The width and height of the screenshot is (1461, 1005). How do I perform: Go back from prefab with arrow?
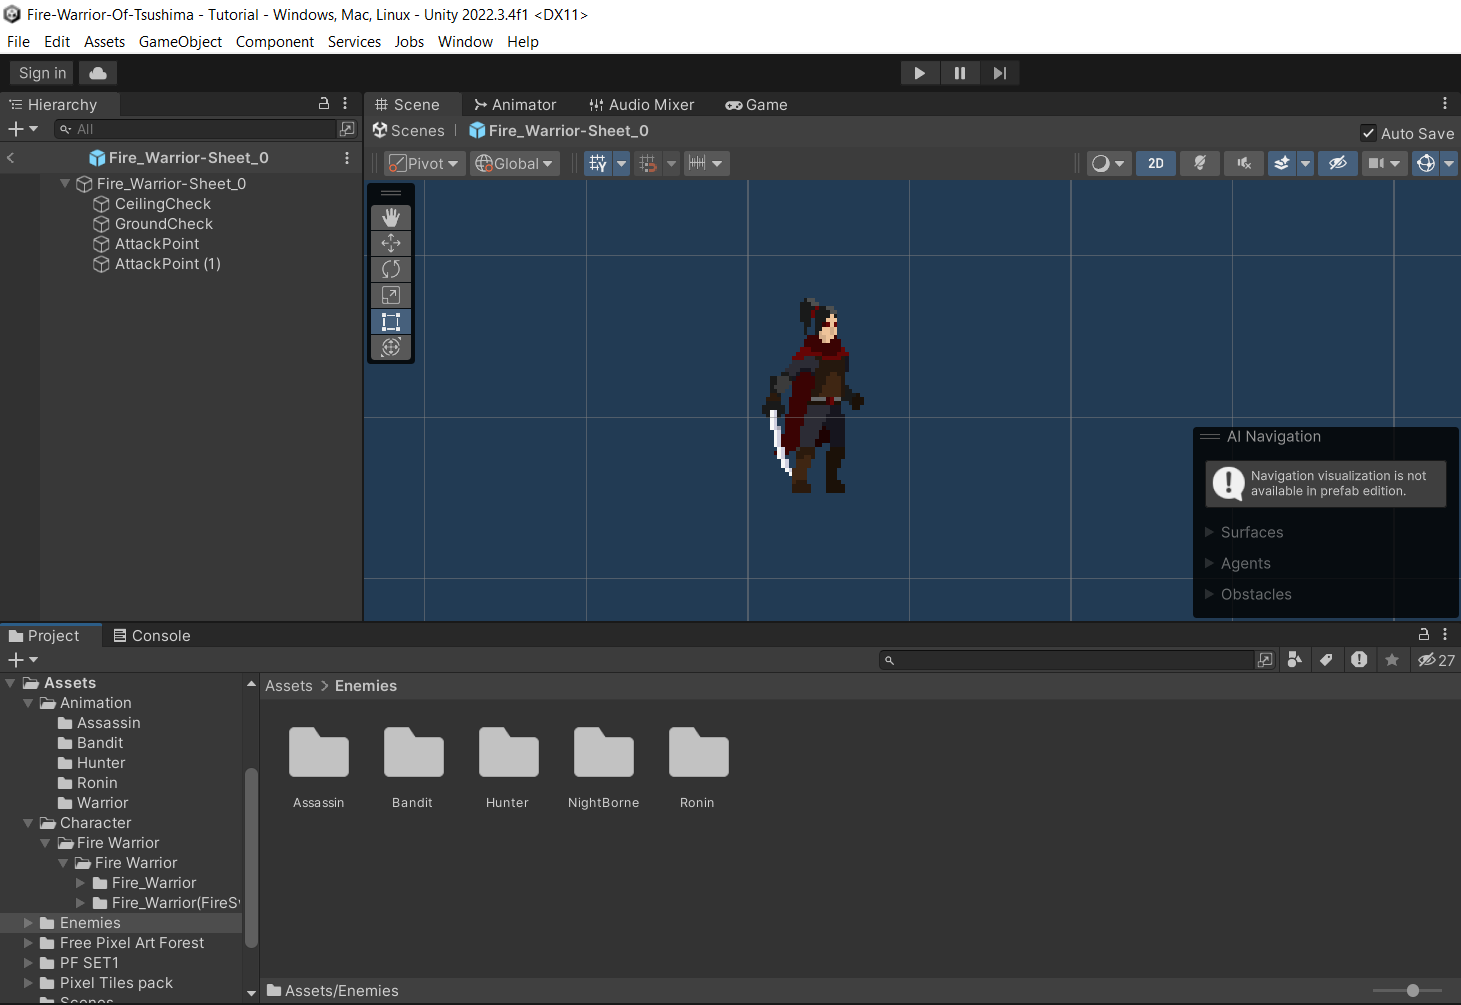point(10,158)
